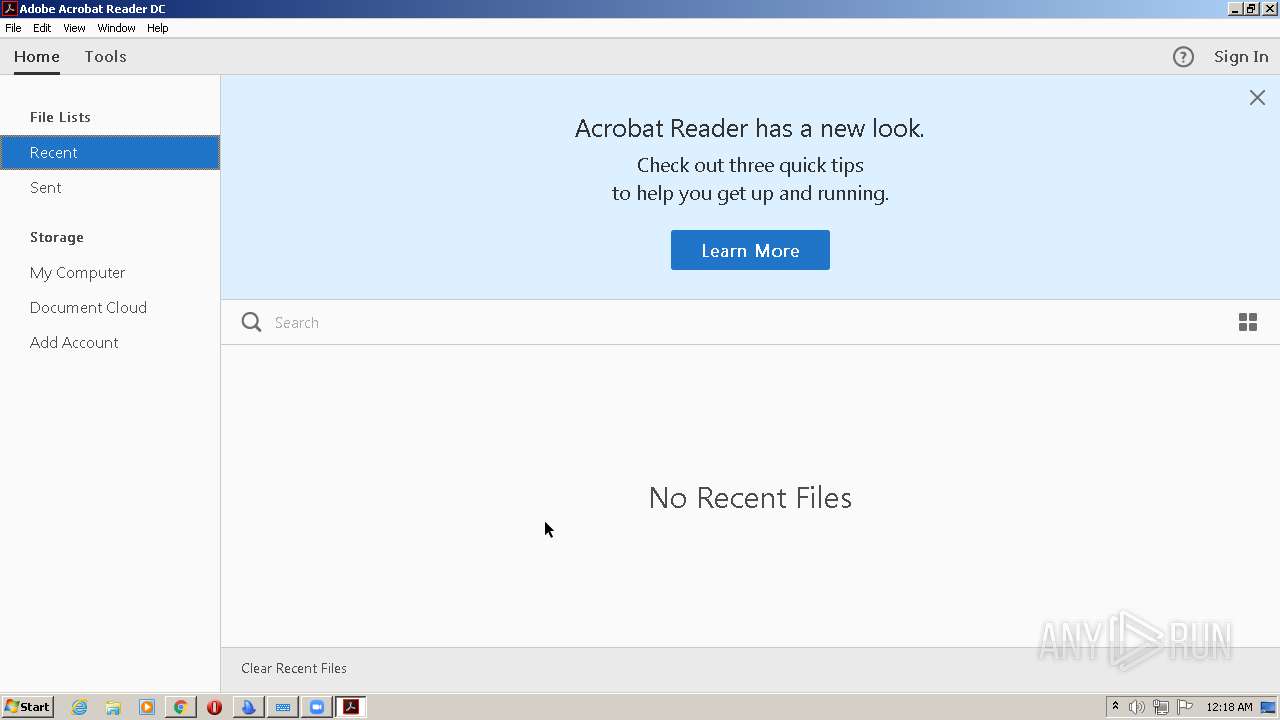Close the new look banner
This screenshot has width=1280, height=720.
click(1257, 97)
